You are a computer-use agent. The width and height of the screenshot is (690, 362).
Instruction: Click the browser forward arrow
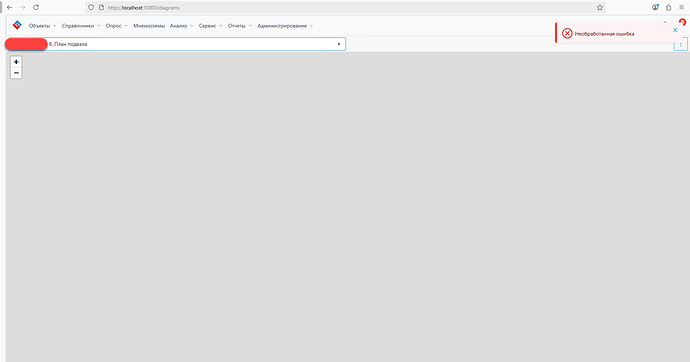pyautogui.click(x=22, y=7)
